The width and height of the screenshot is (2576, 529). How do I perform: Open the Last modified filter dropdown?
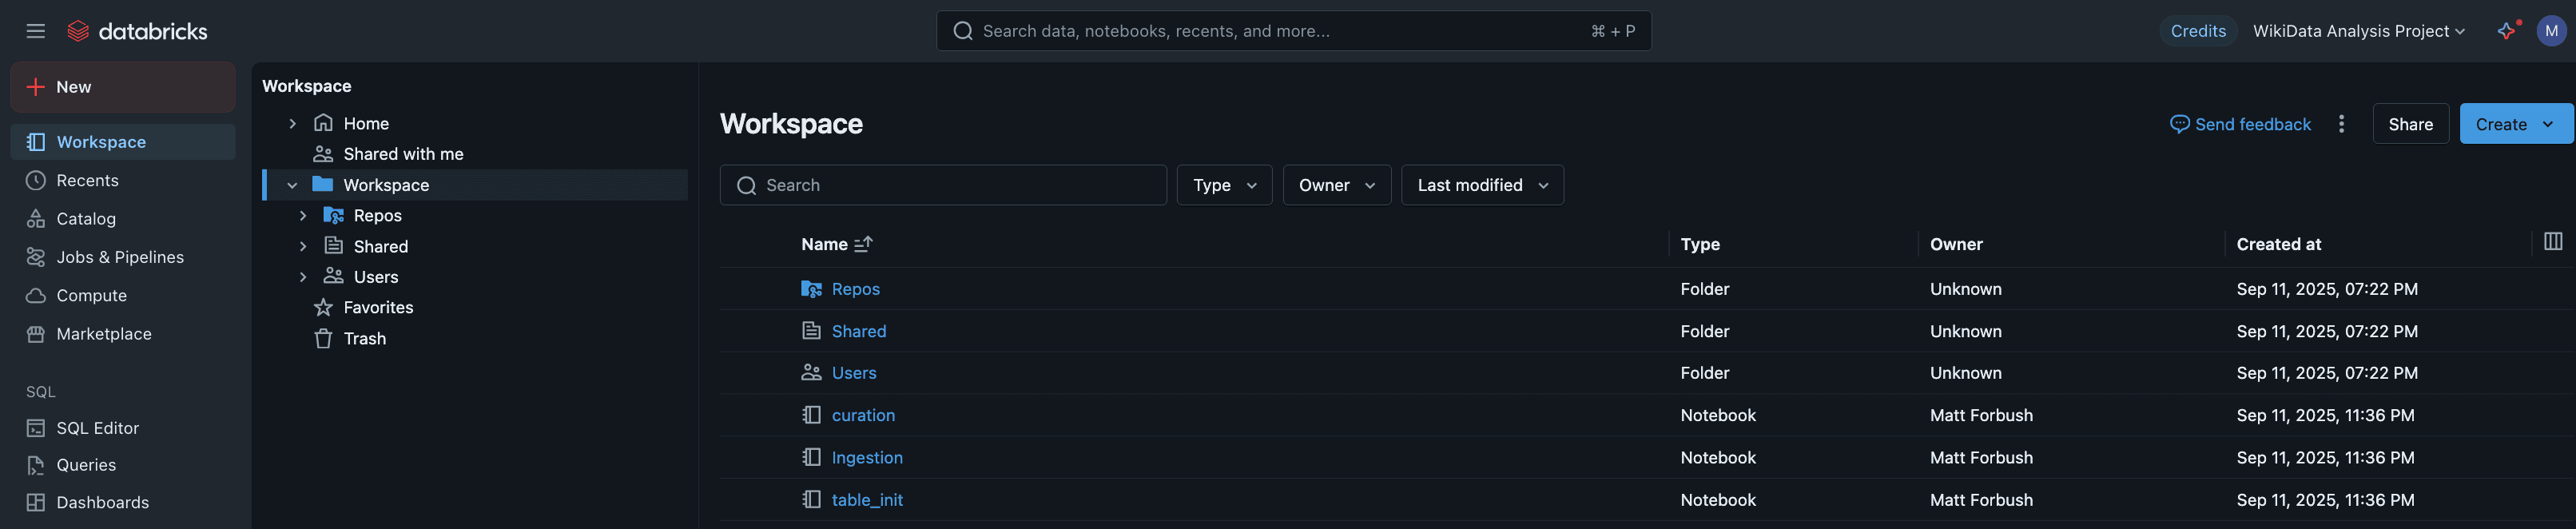[x=1482, y=185]
